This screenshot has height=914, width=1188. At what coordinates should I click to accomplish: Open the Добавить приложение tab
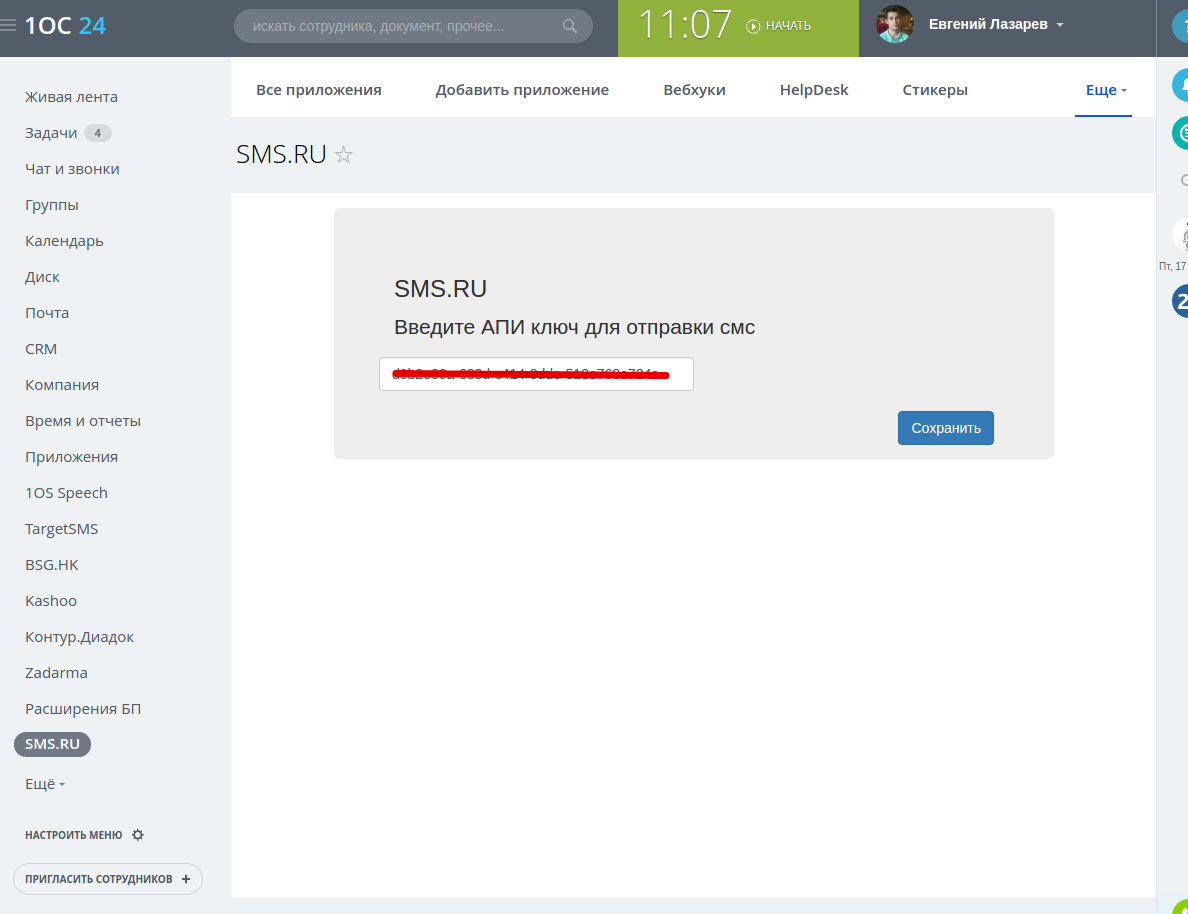coord(522,90)
